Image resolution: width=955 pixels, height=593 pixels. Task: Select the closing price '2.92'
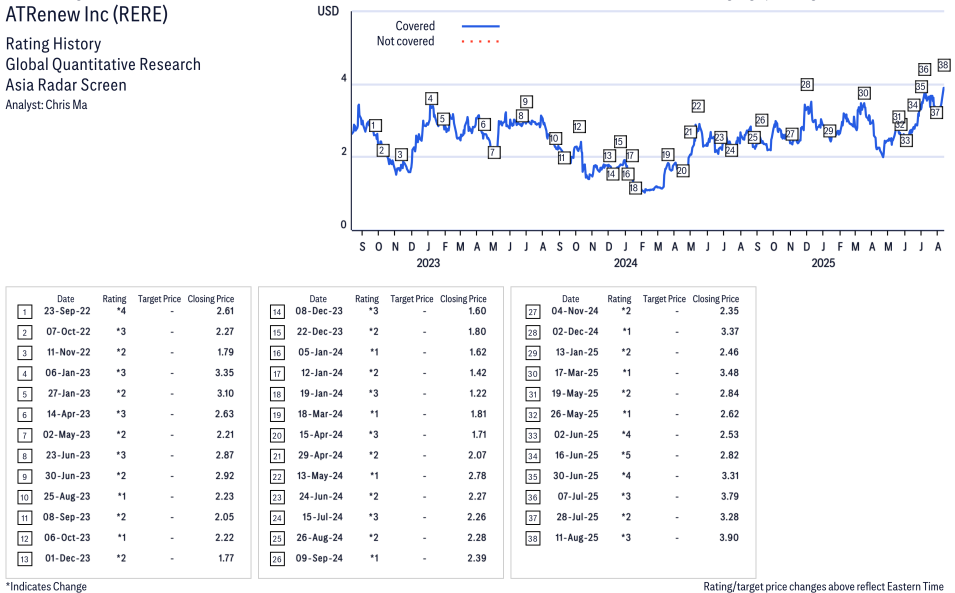225,476
